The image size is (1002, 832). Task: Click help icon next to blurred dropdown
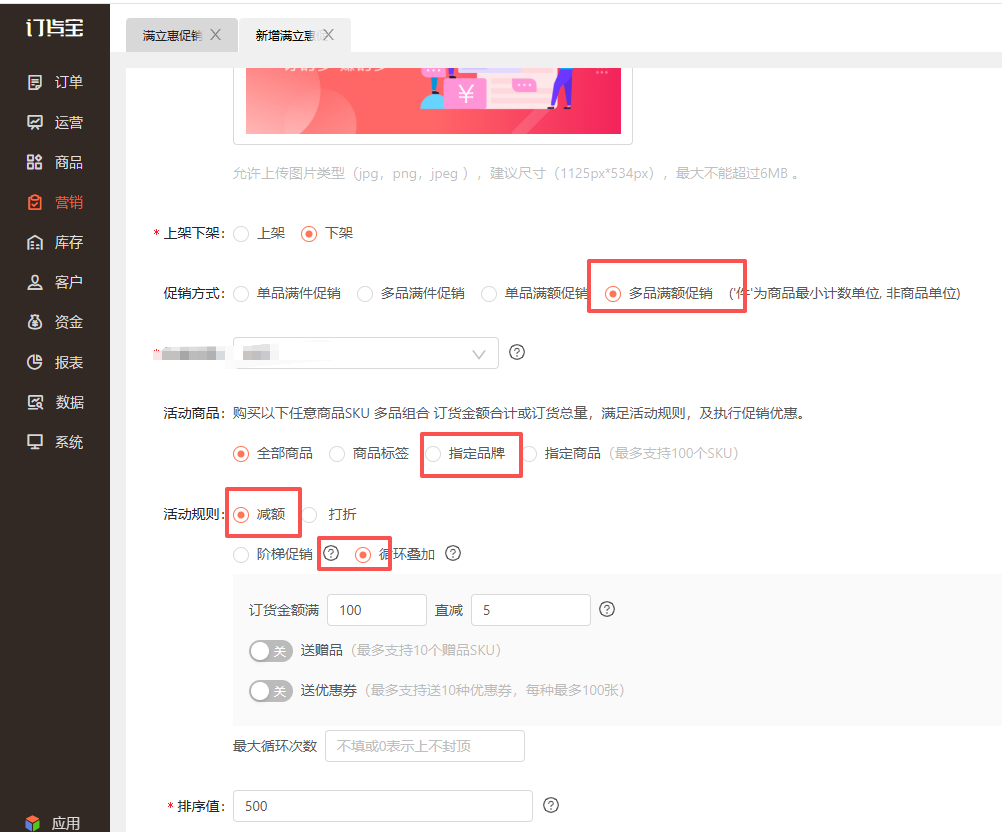(x=517, y=352)
